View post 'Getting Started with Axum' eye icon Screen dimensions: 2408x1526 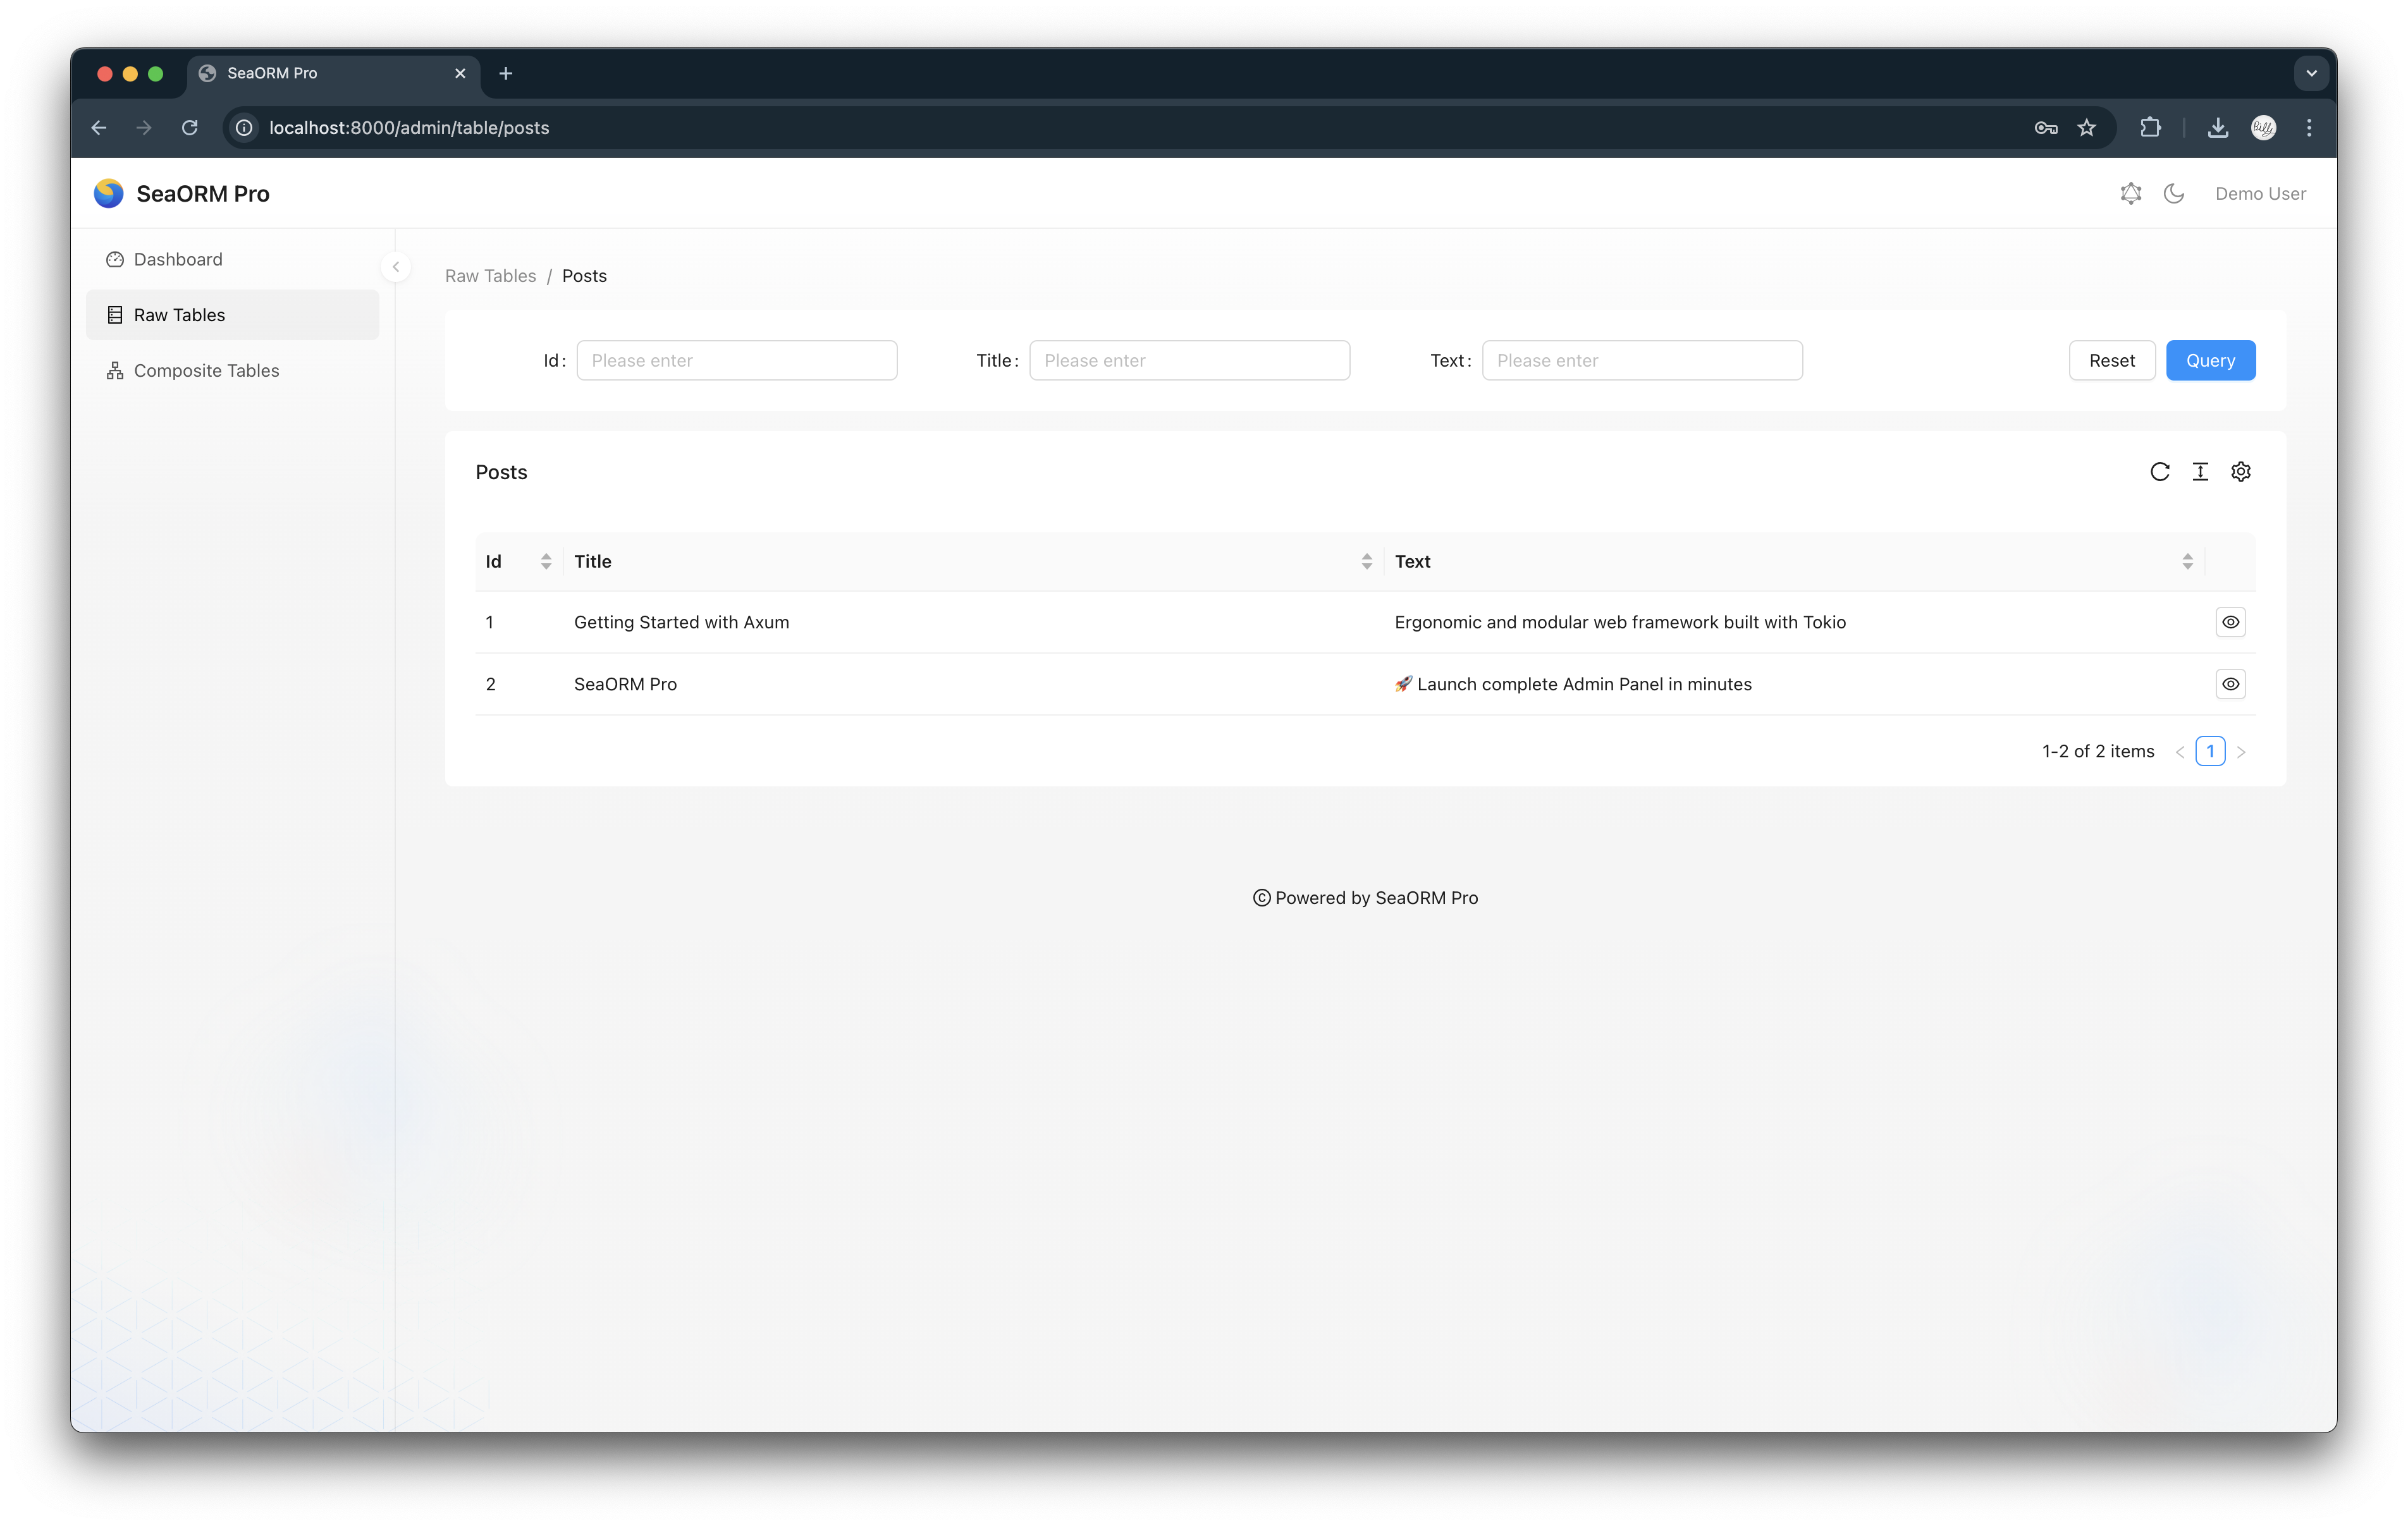2230,622
